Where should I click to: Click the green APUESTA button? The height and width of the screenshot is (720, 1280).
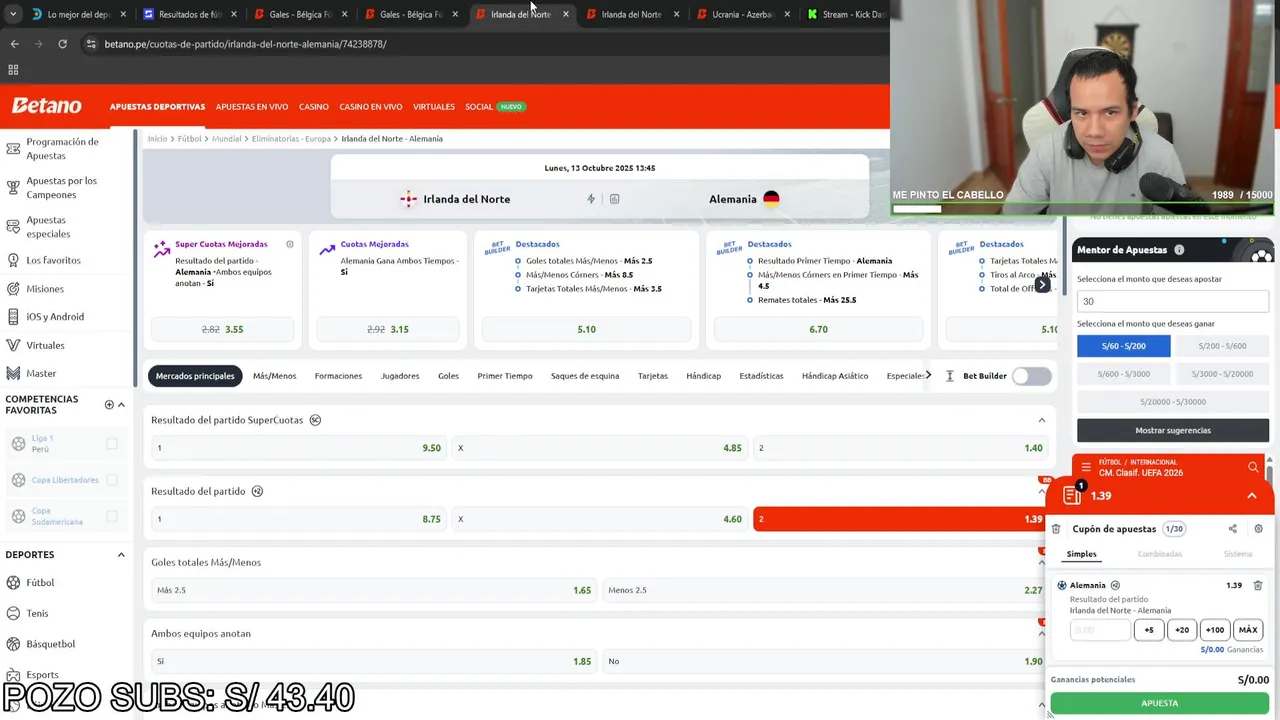(x=1160, y=703)
